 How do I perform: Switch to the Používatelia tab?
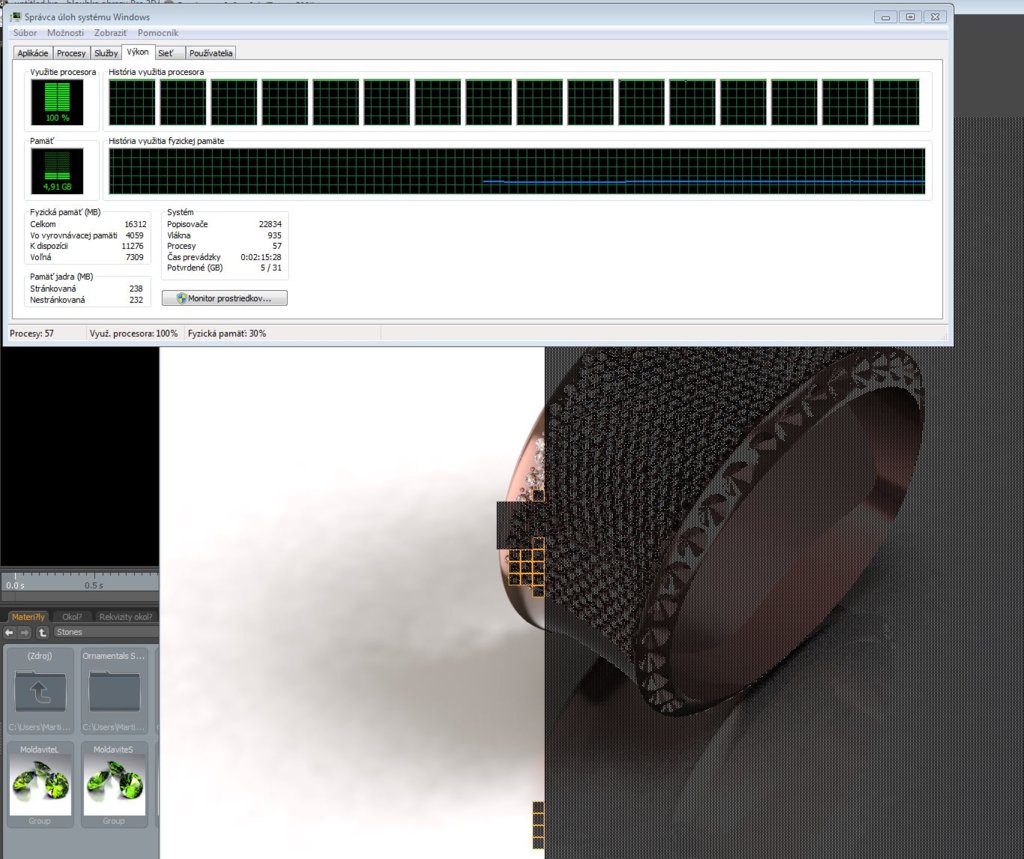[x=210, y=53]
